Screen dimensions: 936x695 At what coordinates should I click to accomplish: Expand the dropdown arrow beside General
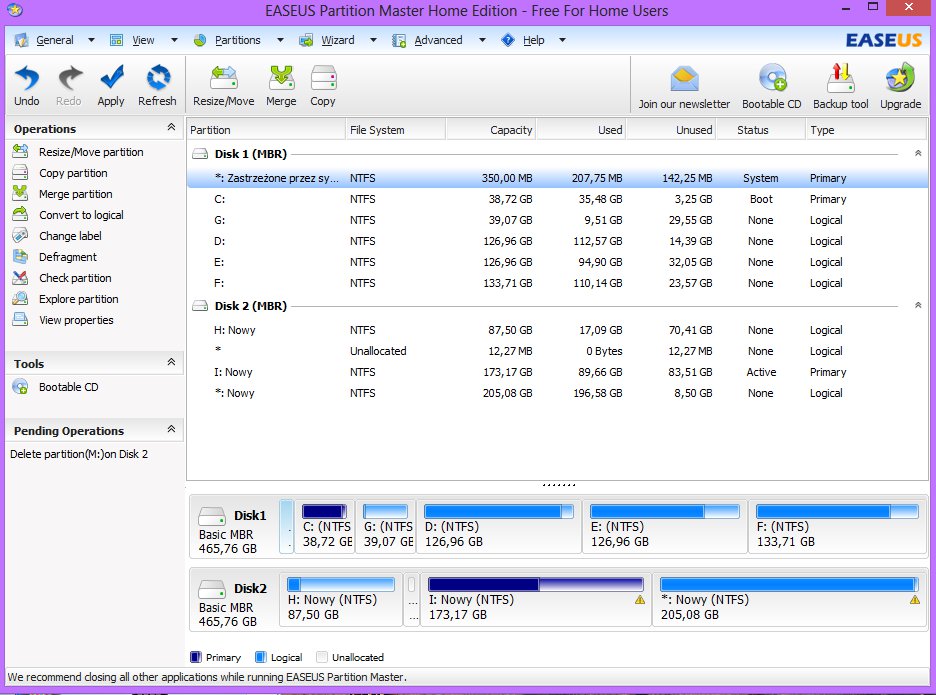point(91,40)
